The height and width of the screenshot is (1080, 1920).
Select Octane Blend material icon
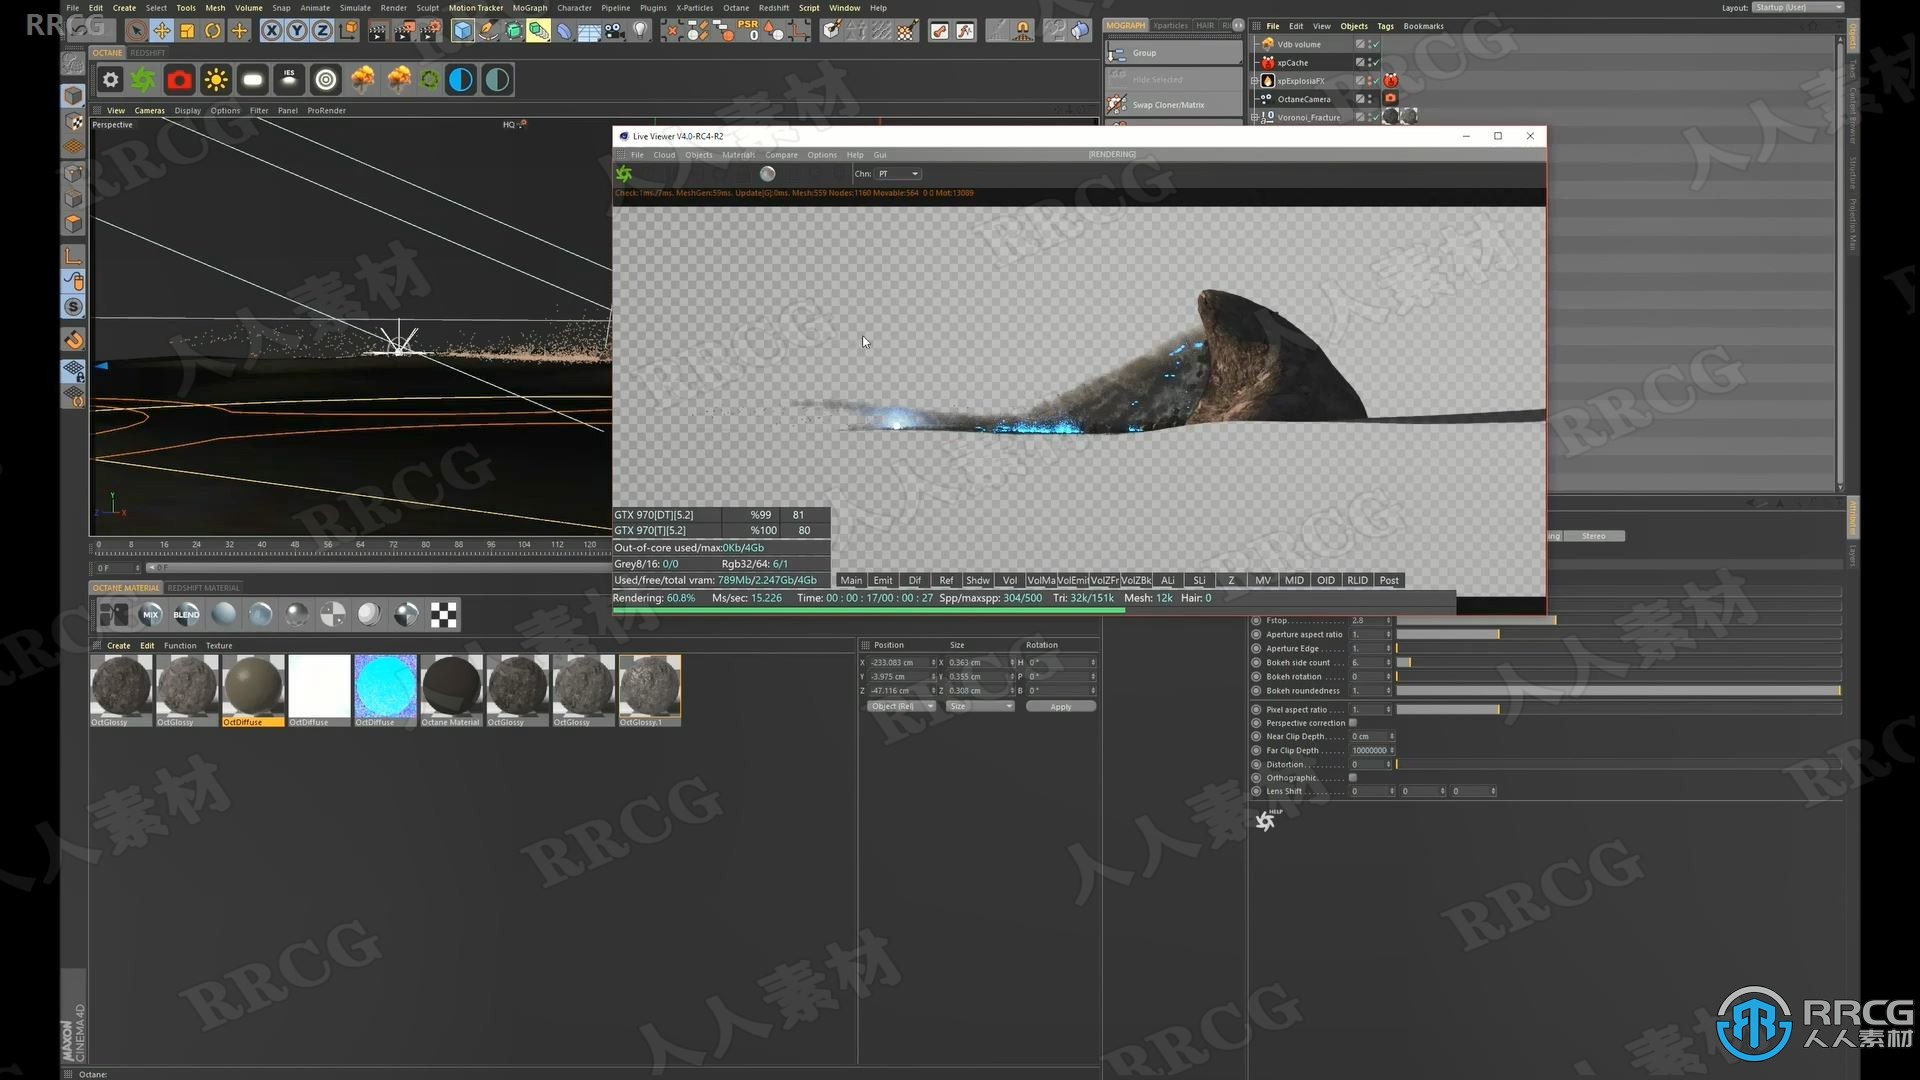pos(186,614)
